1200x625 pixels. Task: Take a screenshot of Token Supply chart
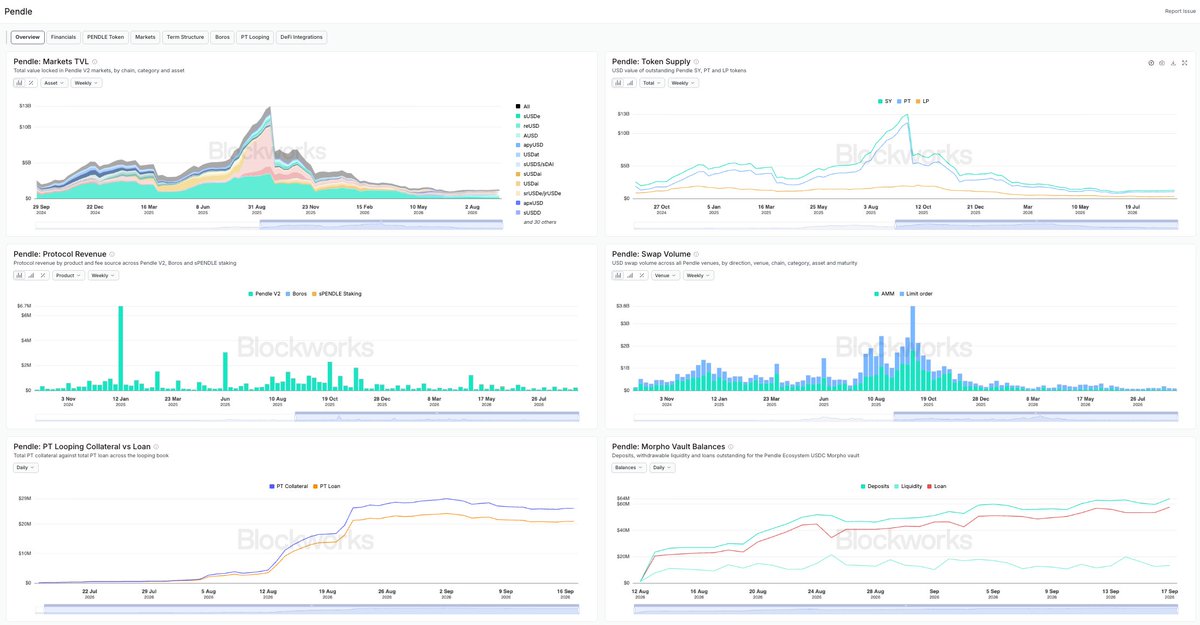(x=1162, y=63)
